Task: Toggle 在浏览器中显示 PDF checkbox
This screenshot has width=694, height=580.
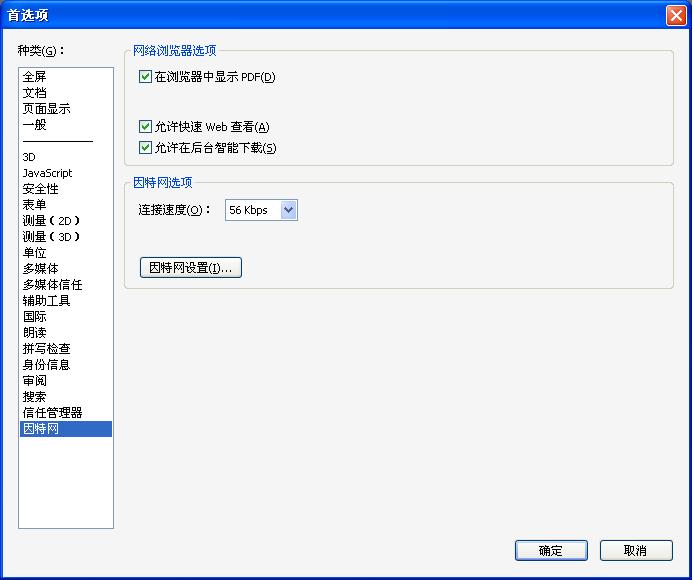Action: click(145, 77)
